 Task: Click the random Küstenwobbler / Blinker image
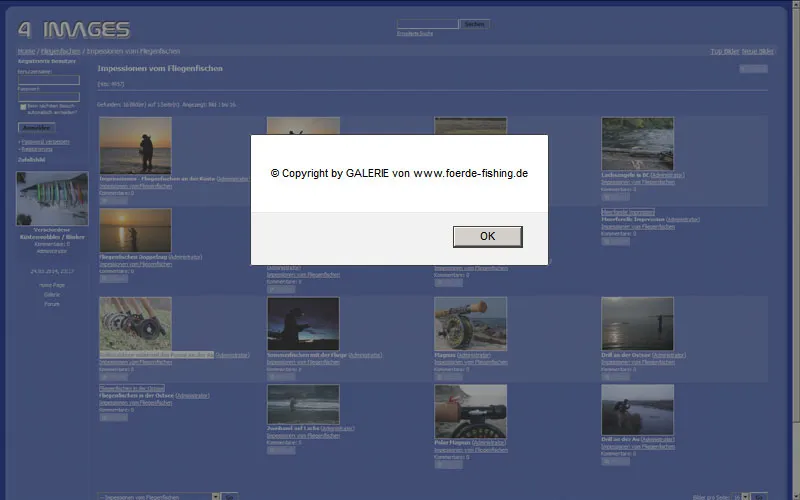click(52, 198)
